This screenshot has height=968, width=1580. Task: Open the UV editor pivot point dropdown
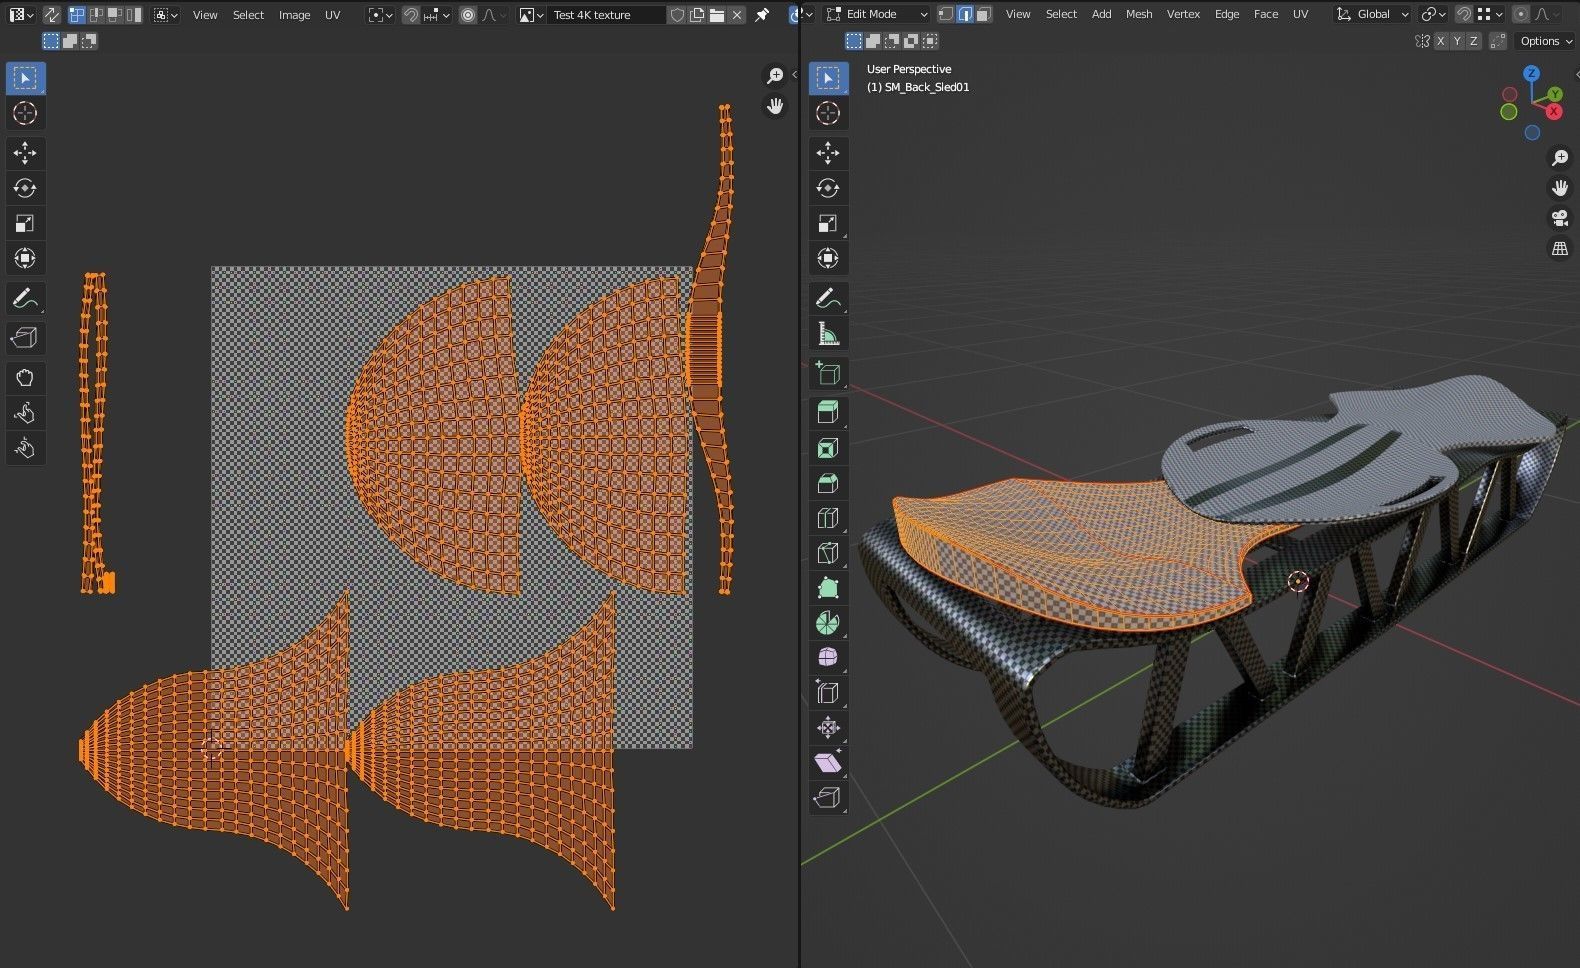[380, 15]
